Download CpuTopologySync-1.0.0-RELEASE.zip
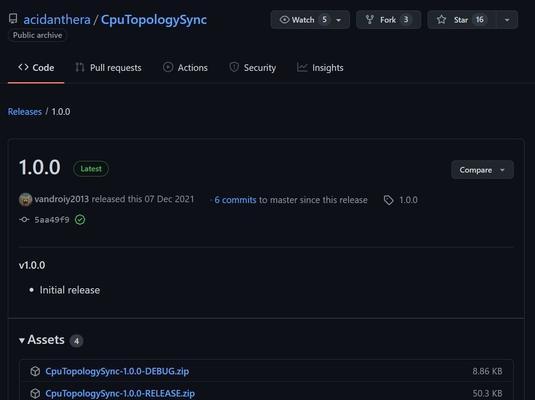This screenshot has width=535, height=400. (x=120, y=394)
